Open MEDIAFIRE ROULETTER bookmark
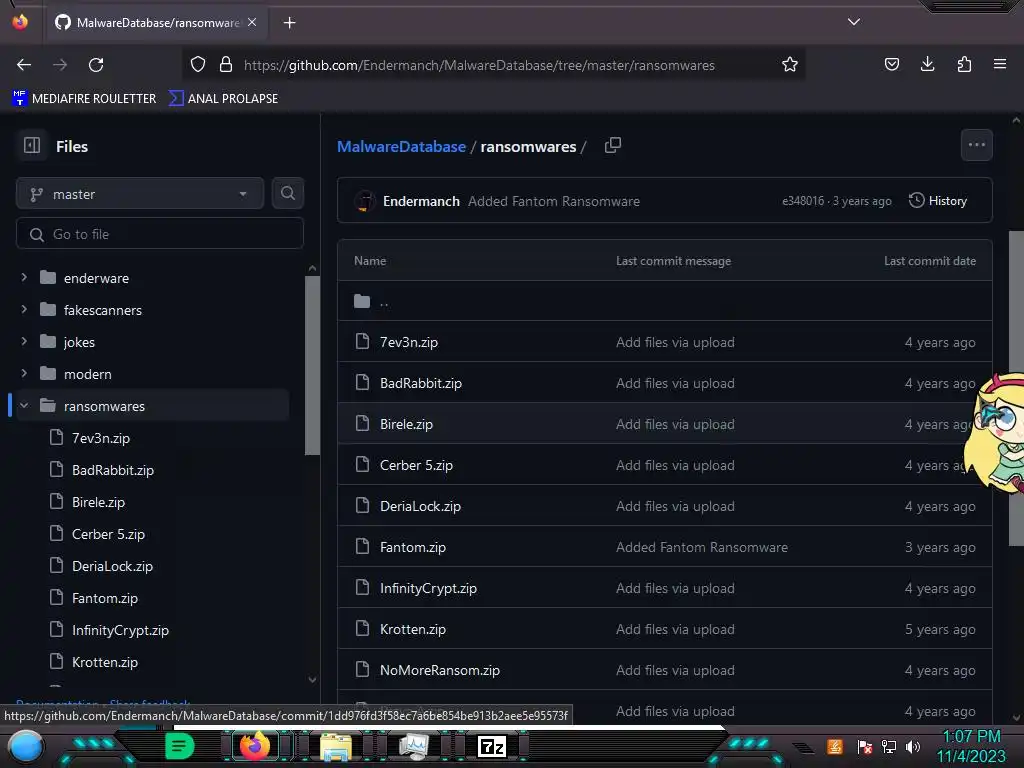The height and width of the screenshot is (768, 1024). click(x=85, y=99)
